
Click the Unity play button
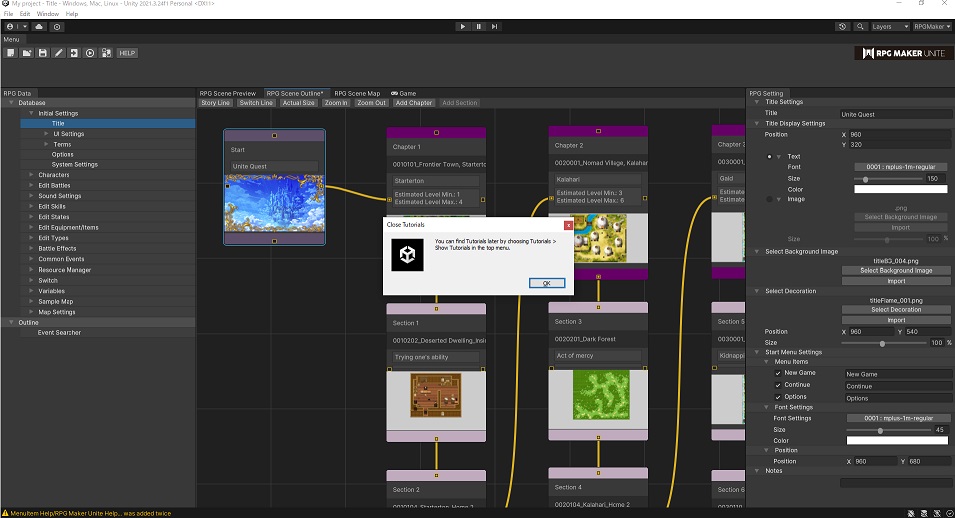click(x=463, y=26)
